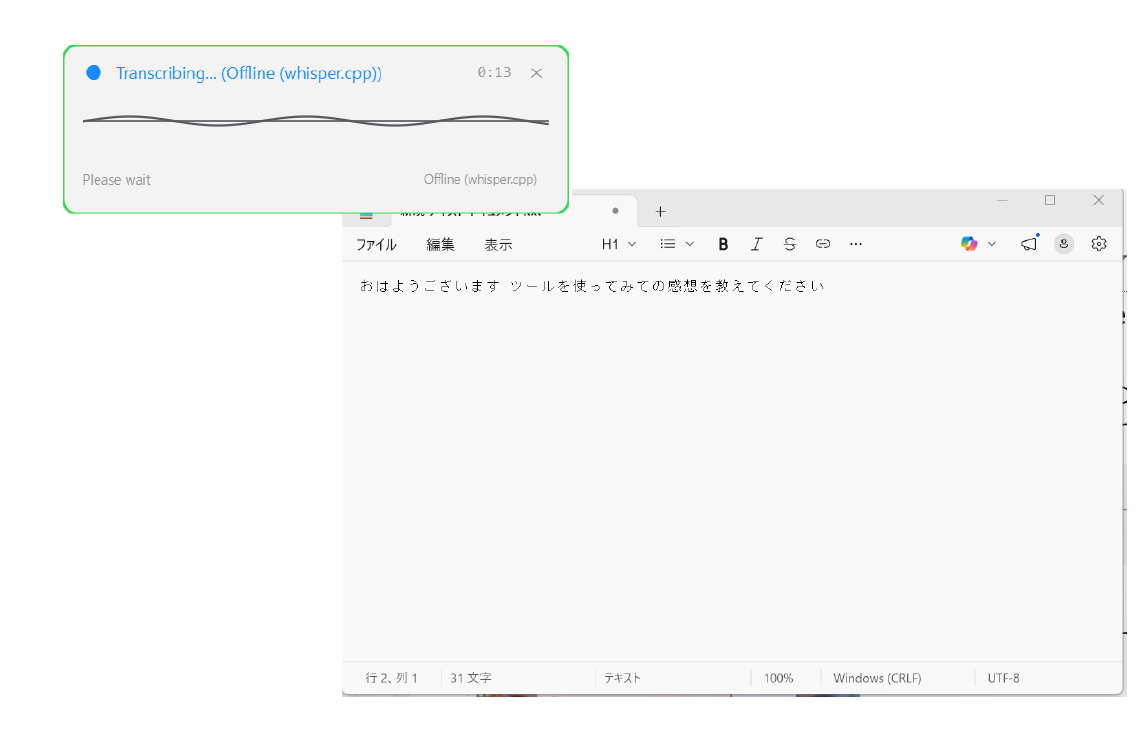Open the 100% zoom level indicator

(778, 678)
